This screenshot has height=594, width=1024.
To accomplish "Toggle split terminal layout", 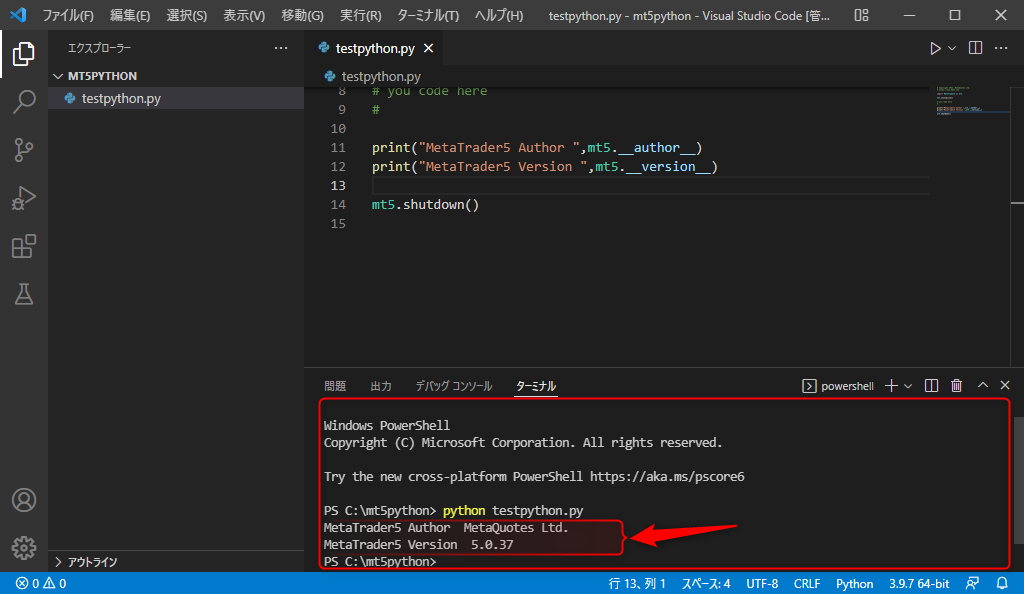I will 931,386.
